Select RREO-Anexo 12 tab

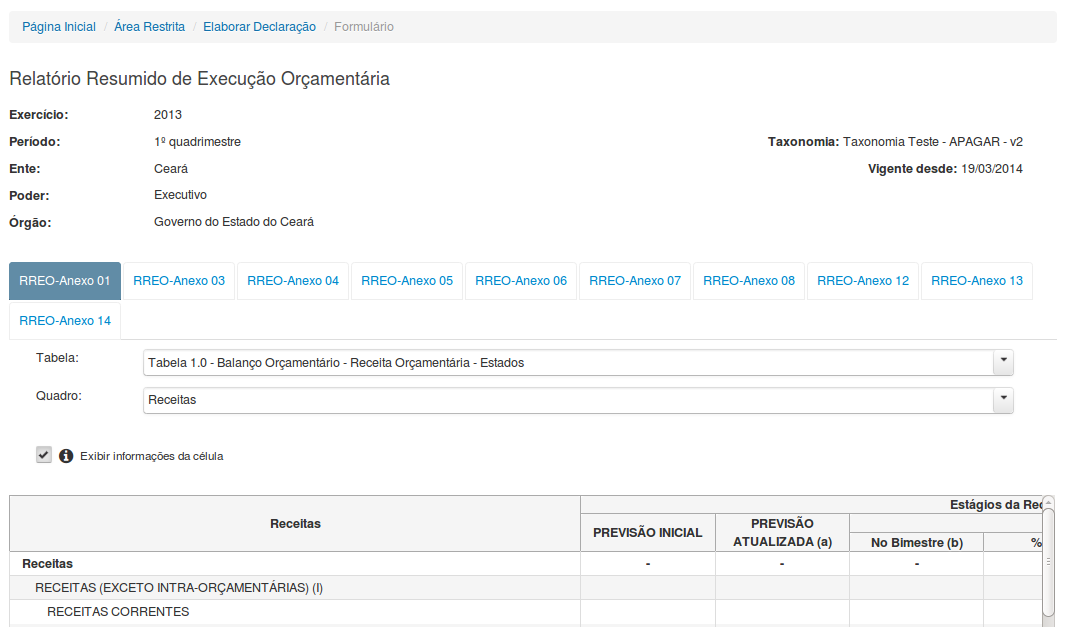(x=863, y=281)
